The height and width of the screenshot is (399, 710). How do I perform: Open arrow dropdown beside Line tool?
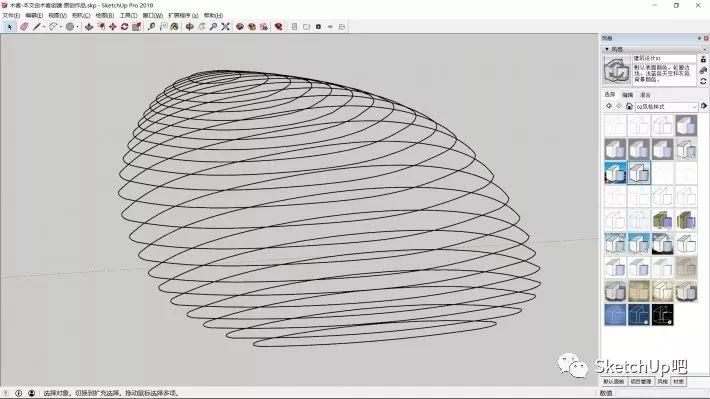pos(44,27)
